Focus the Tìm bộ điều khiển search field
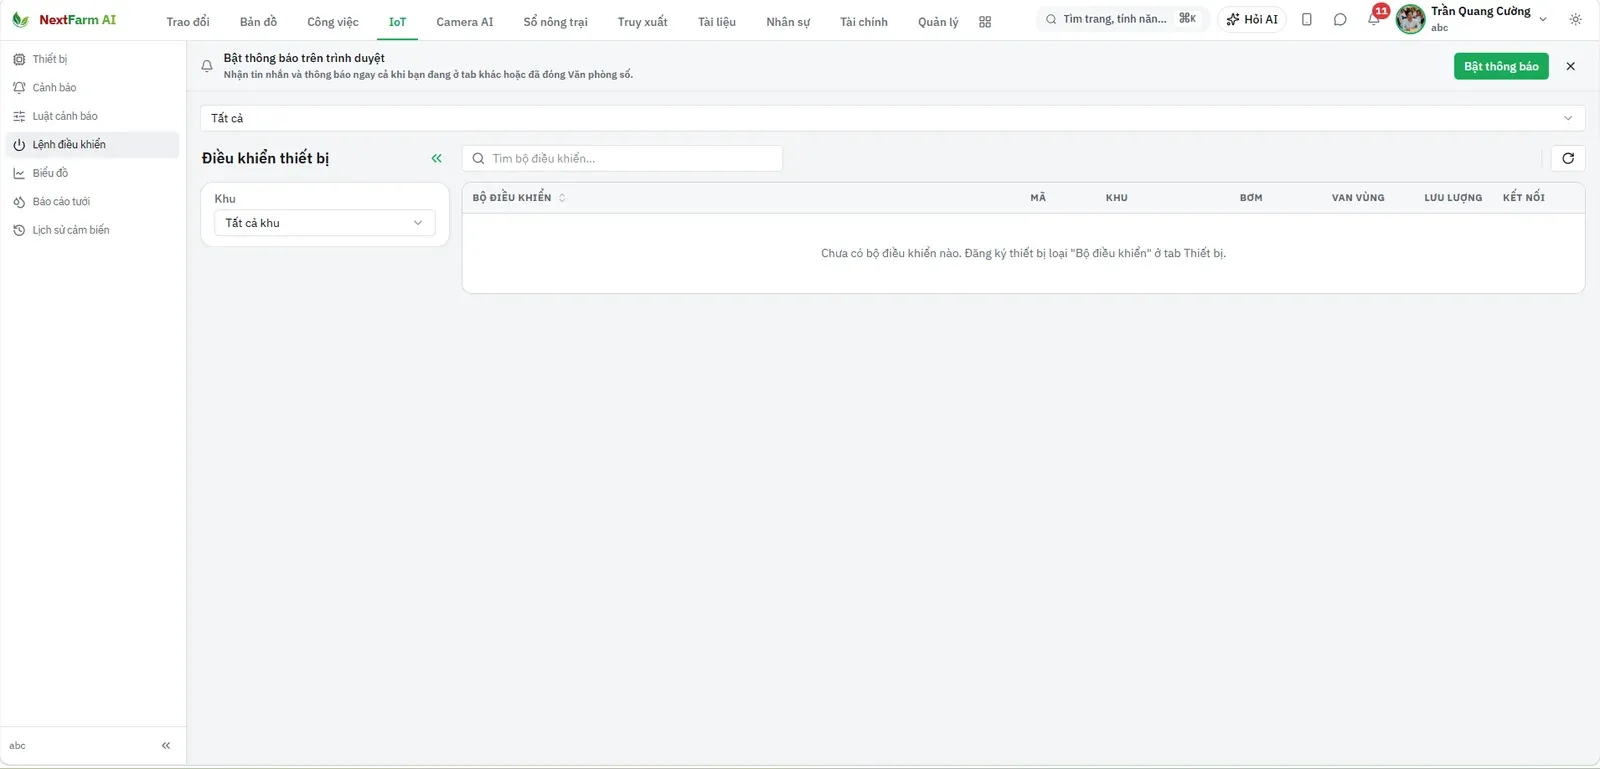Screen dimensions: 1600x769 pos(622,158)
